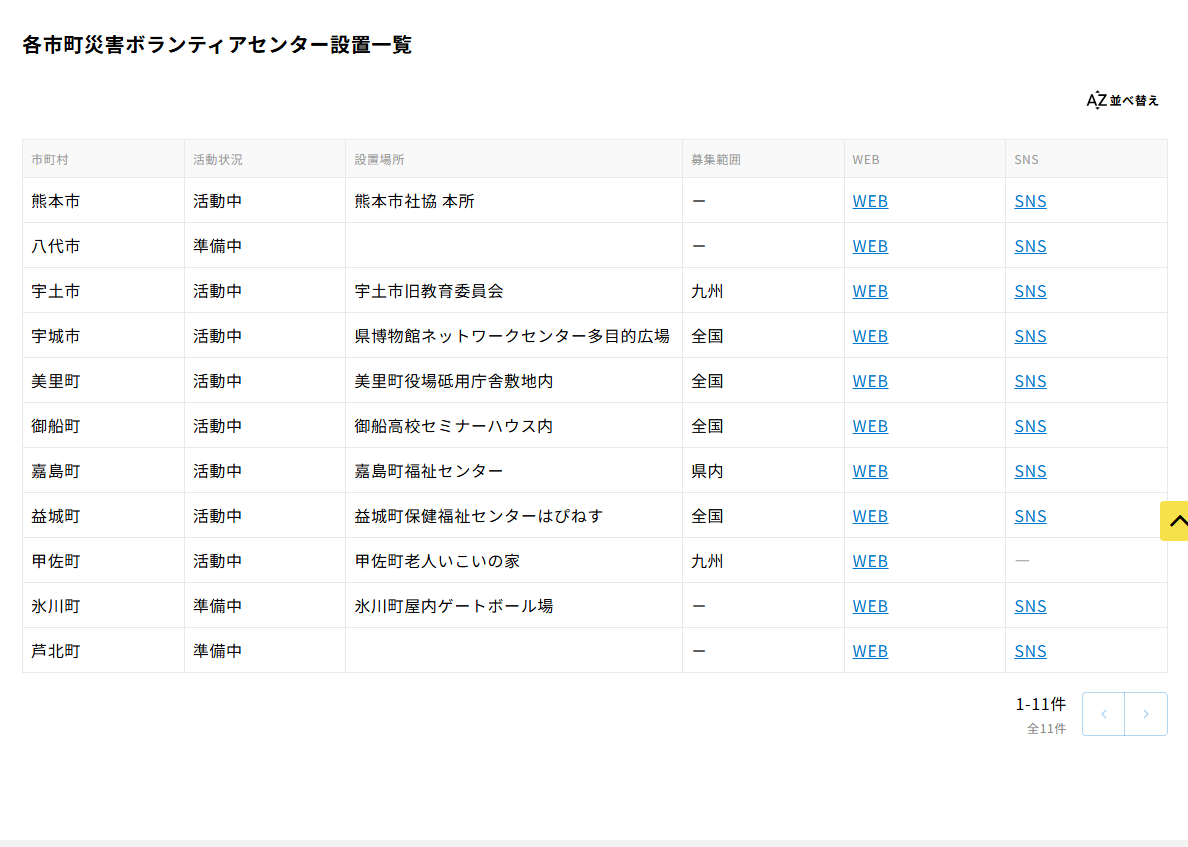Open SNS link for 宇土市
The image size is (1188, 847).
pyautogui.click(x=1030, y=291)
